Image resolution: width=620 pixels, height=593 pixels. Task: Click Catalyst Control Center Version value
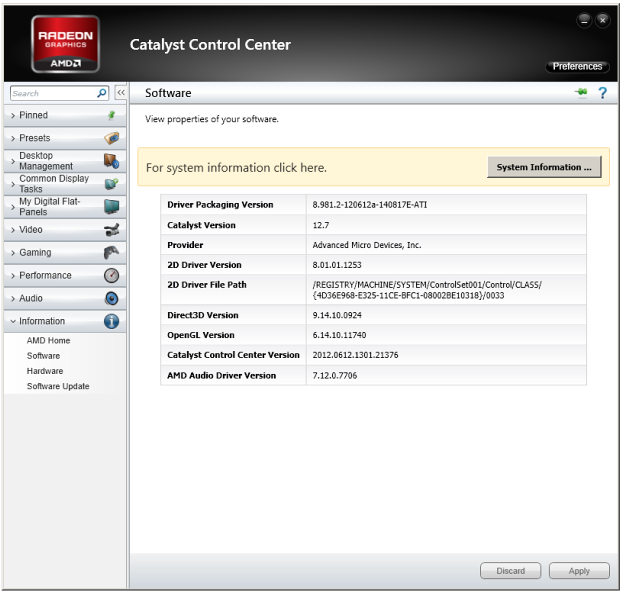pos(355,355)
